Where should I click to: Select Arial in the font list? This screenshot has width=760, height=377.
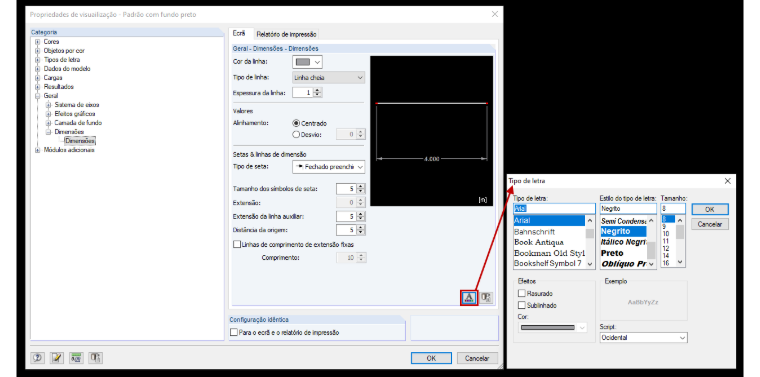[549, 220]
